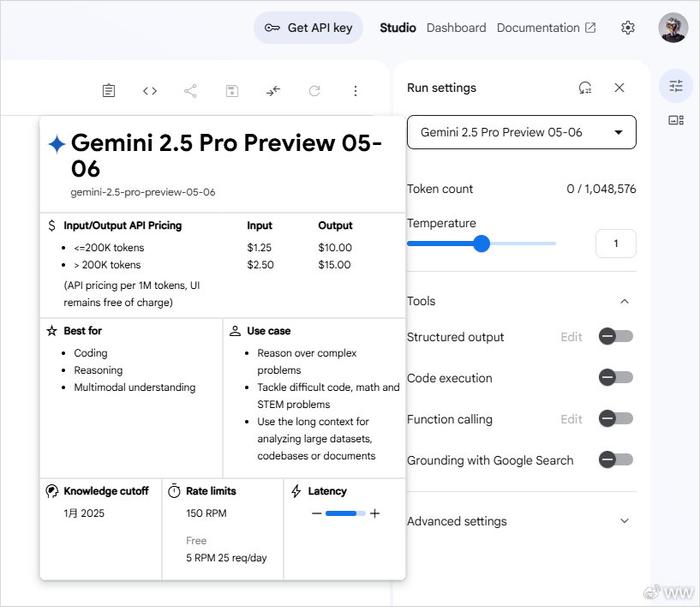Open the Dashboard tab
Screen dimensions: 700x607
pos(456,28)
